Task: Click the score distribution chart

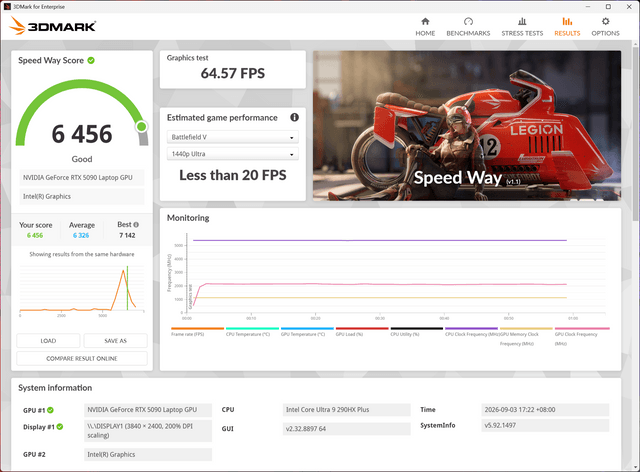Action: click(x=82, y=290)
